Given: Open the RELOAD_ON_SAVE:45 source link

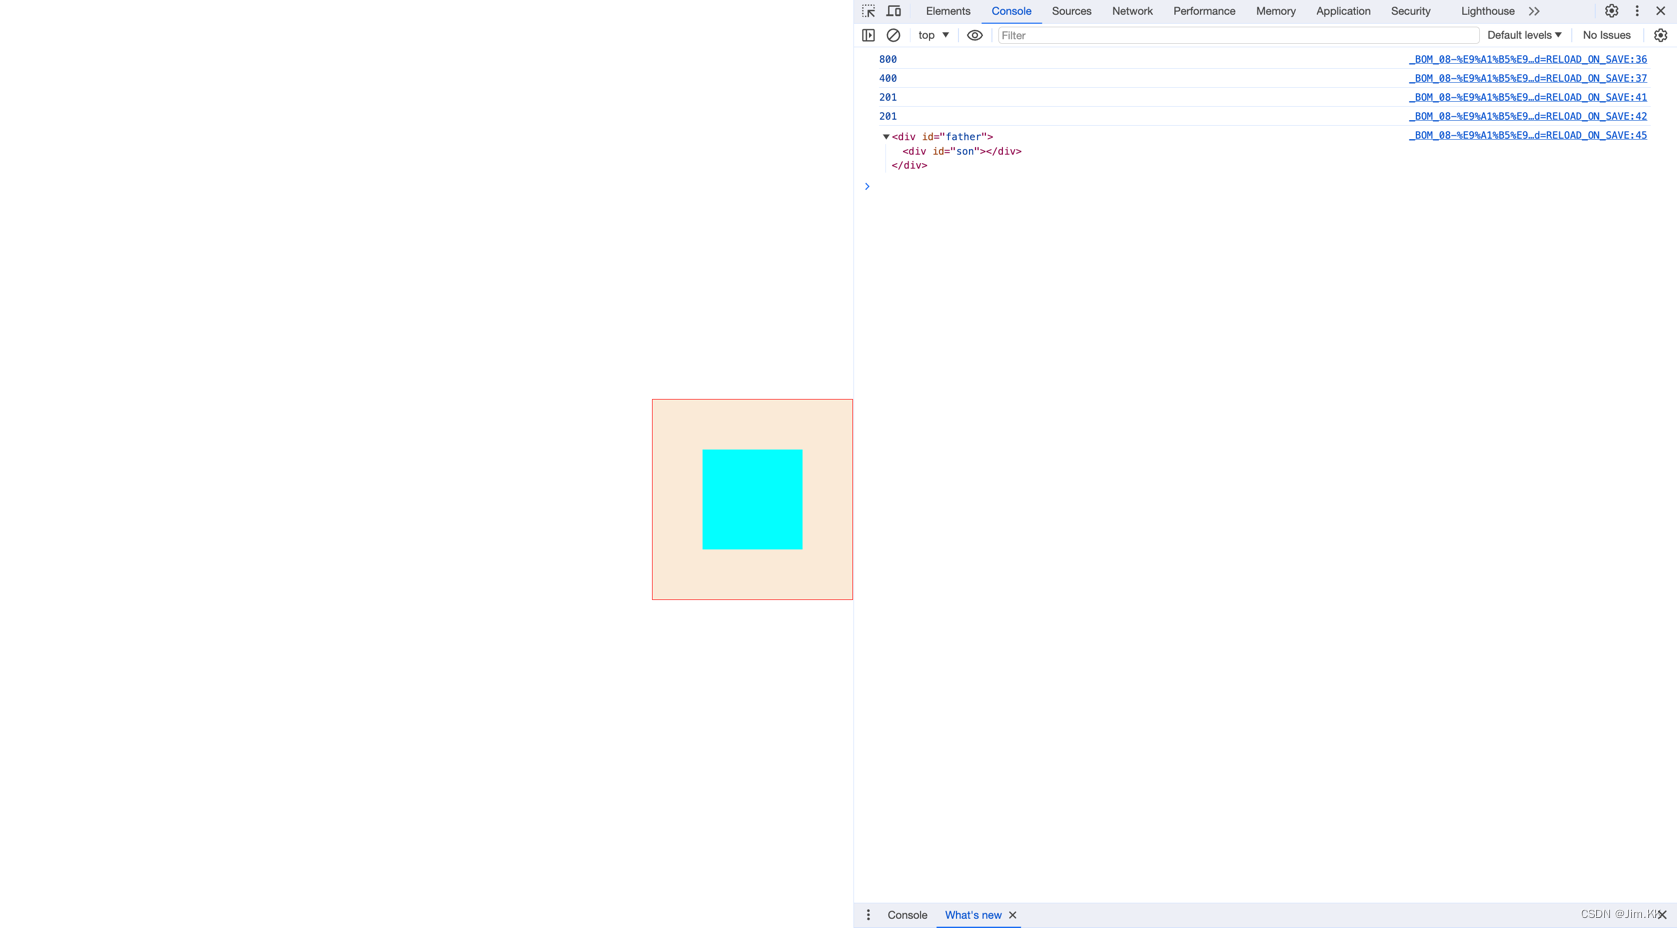Looking at the screenshot, I should coord(1528,135).
